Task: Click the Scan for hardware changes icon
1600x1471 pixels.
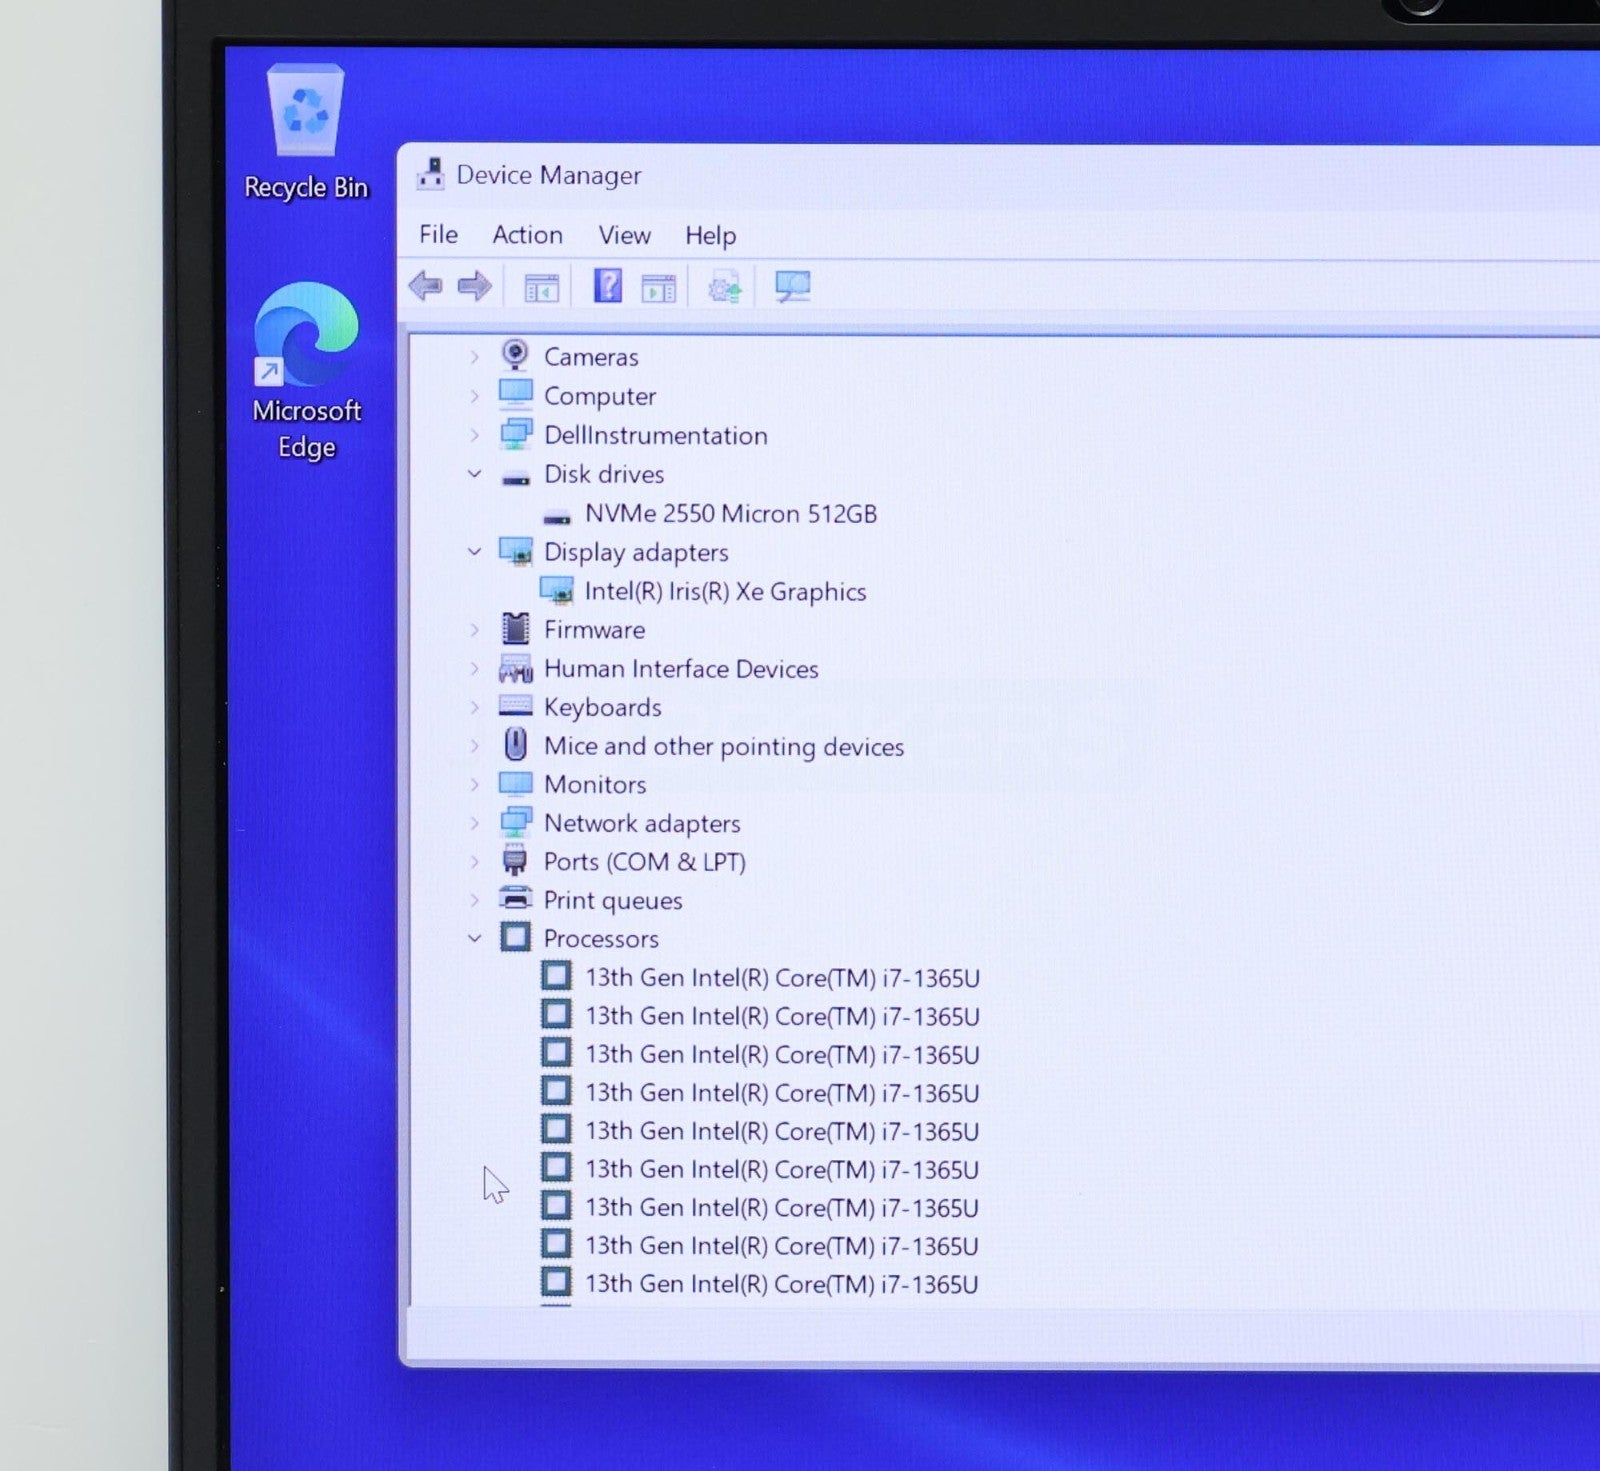Action: 793,287
